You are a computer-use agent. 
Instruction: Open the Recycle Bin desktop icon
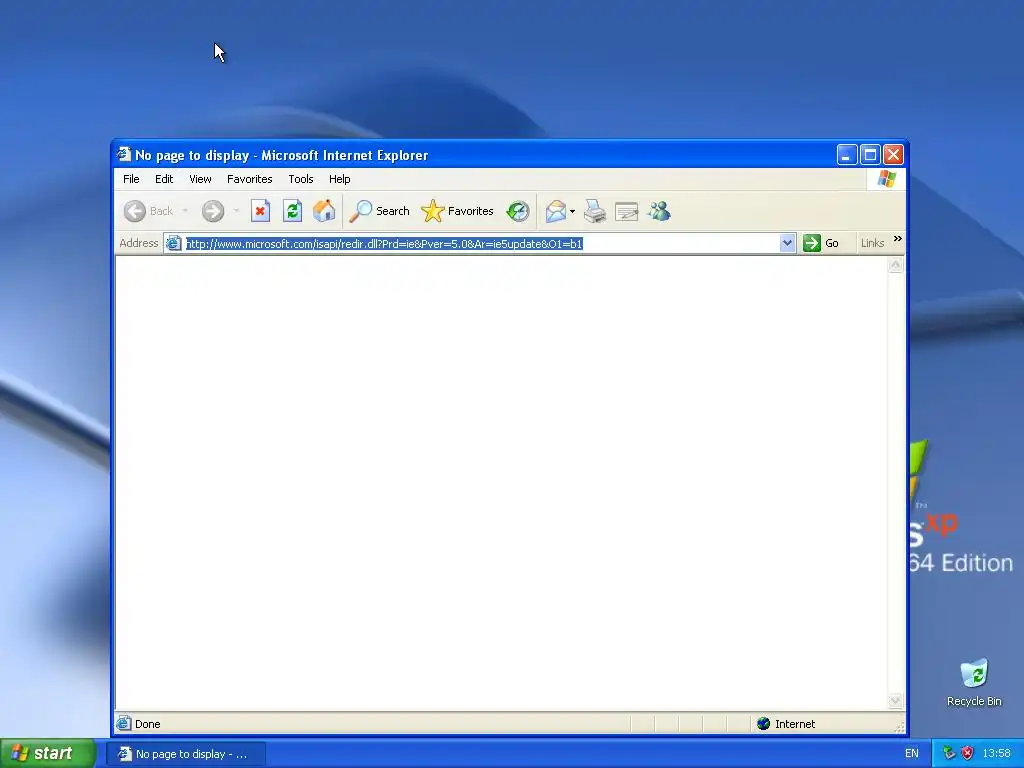click(x=974, y=682)
